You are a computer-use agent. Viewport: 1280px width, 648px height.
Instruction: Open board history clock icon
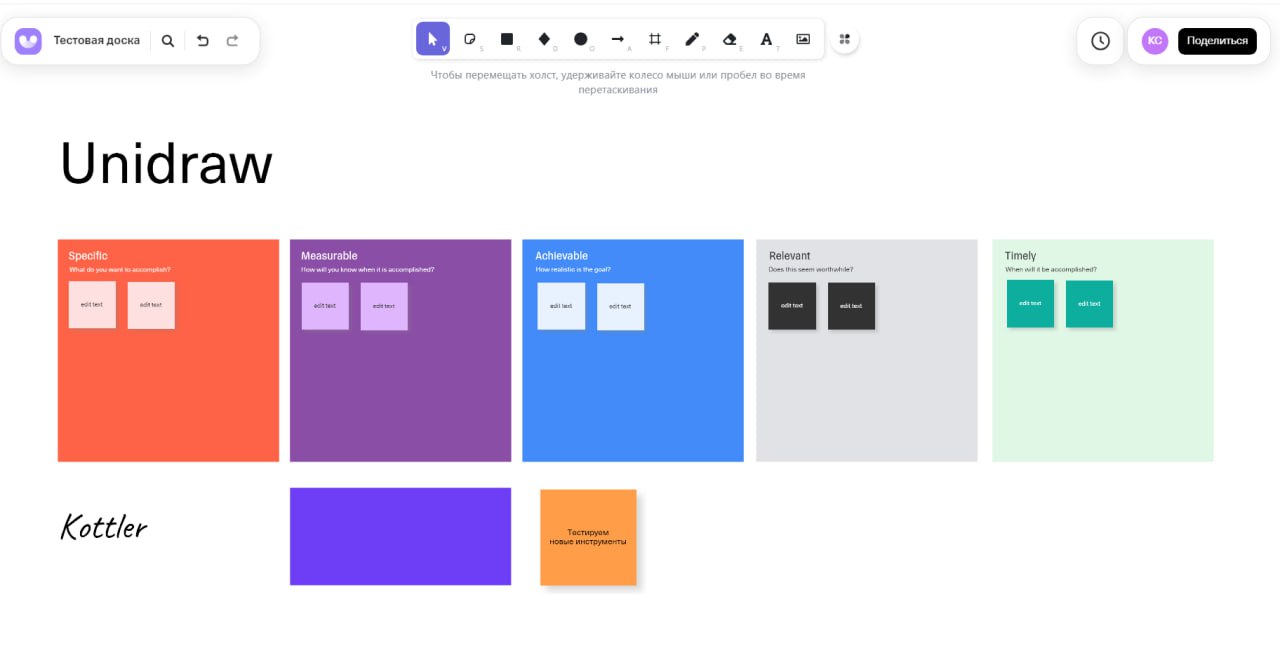click(x=1100, y=41)
